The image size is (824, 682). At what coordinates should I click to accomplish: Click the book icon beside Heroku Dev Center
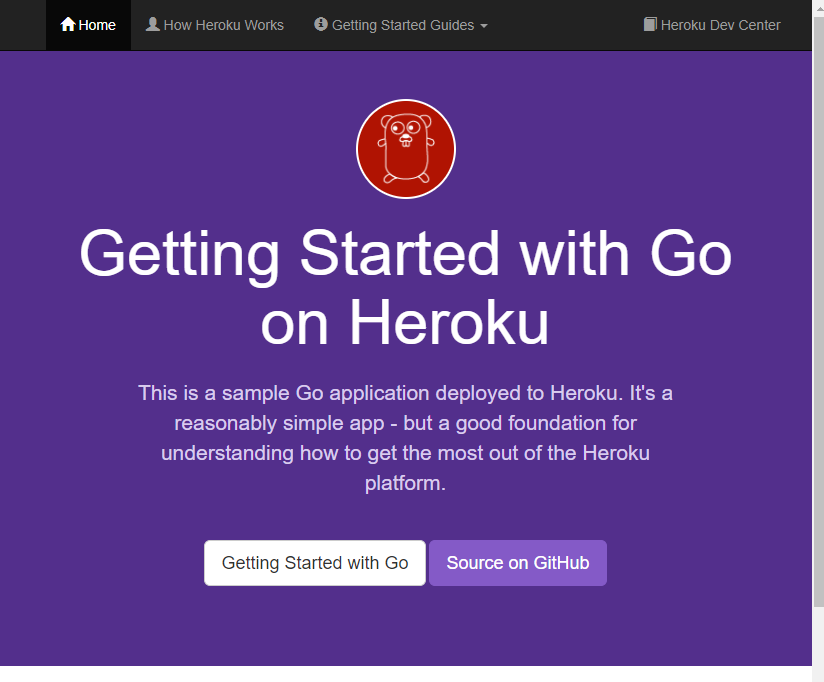pos(650,24)
